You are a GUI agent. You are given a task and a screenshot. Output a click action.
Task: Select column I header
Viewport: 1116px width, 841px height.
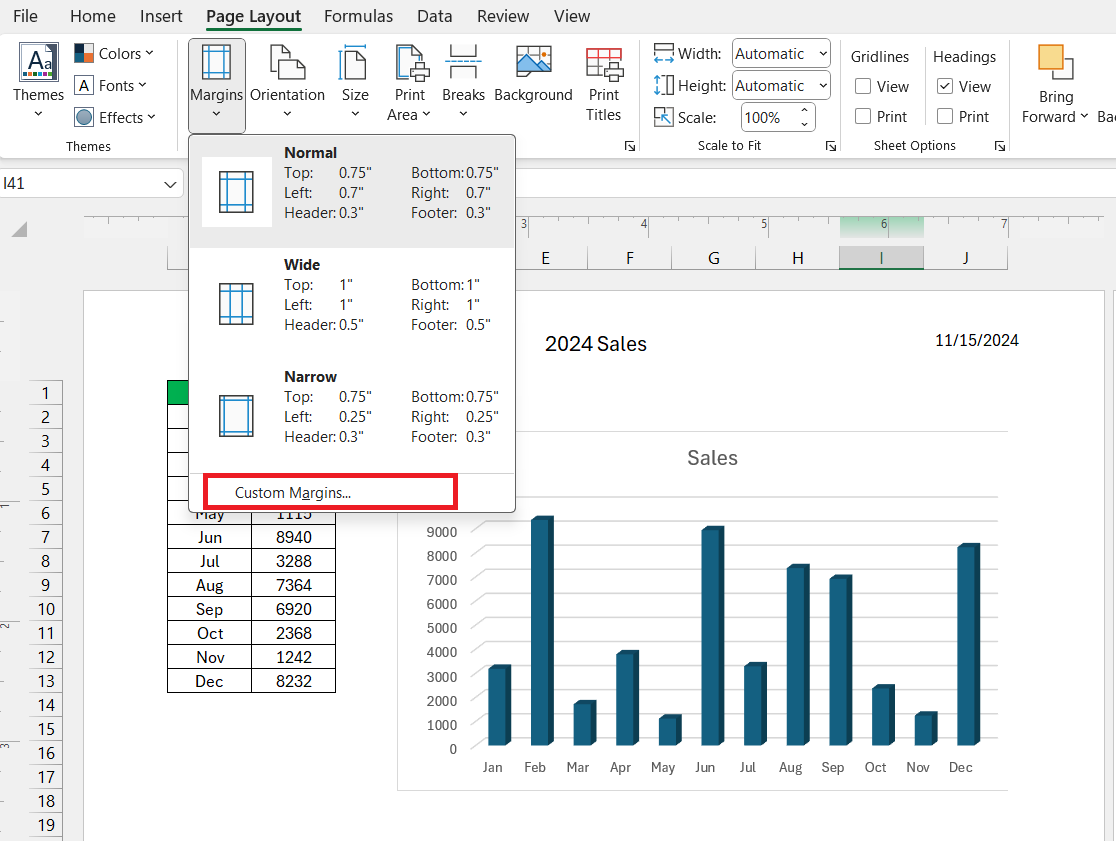coord(881,258)
